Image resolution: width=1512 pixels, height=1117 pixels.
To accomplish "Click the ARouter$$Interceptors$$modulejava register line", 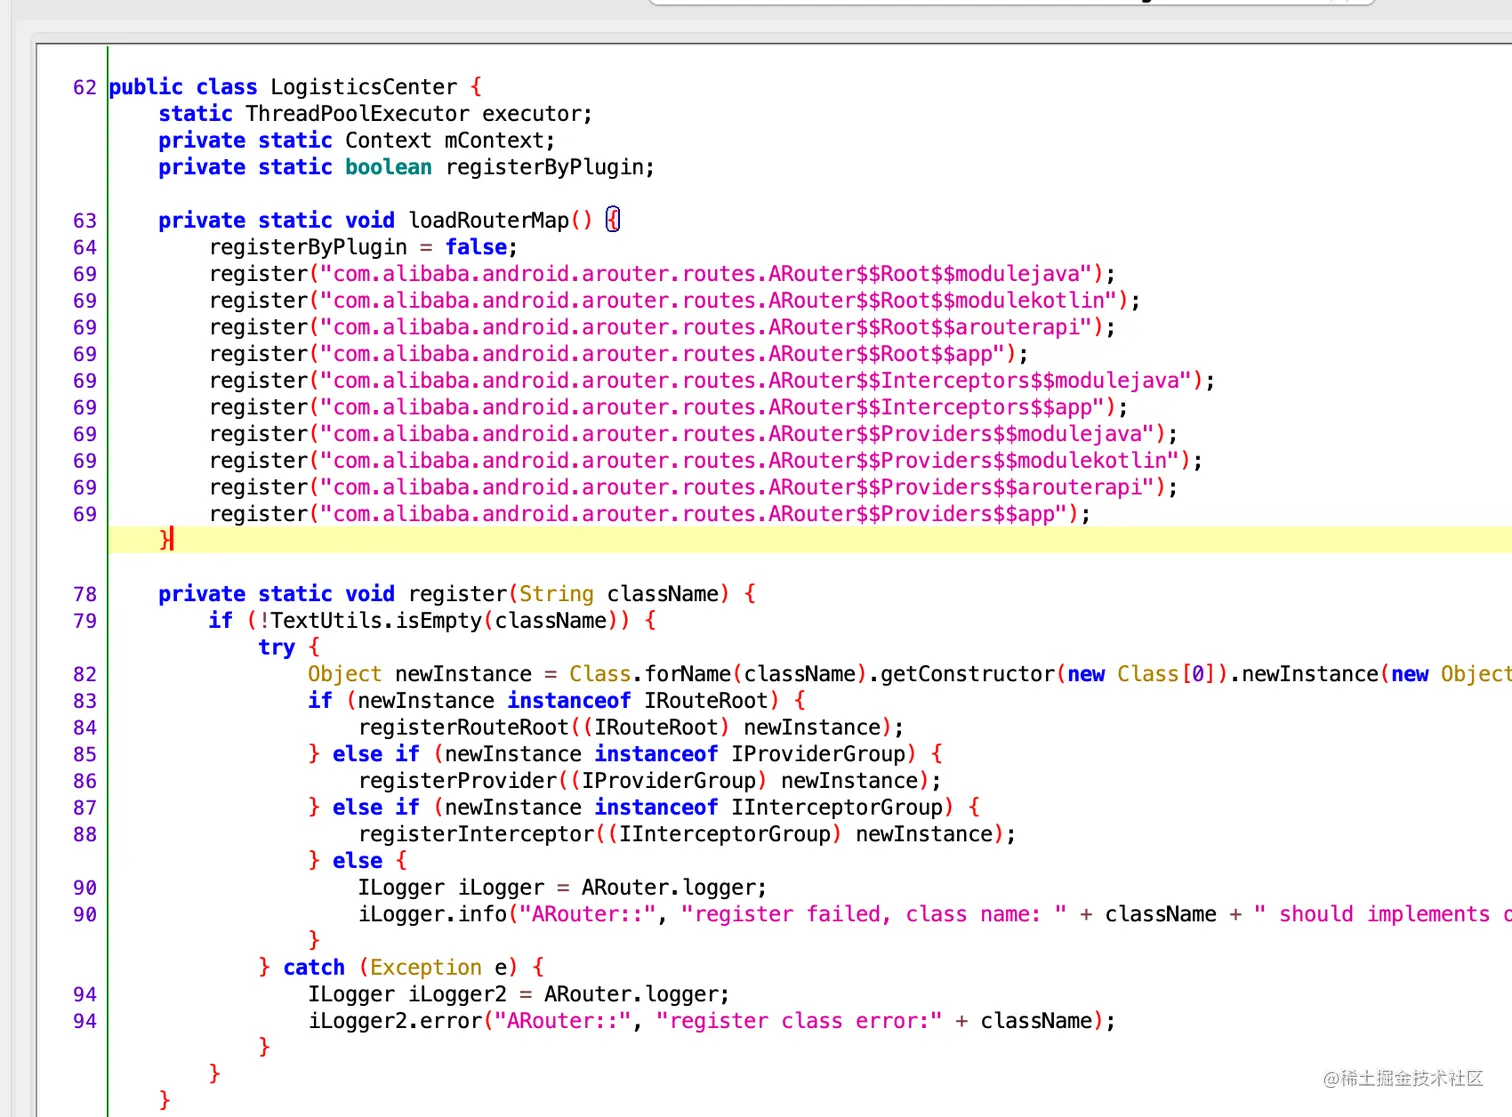I will [712, 381].
